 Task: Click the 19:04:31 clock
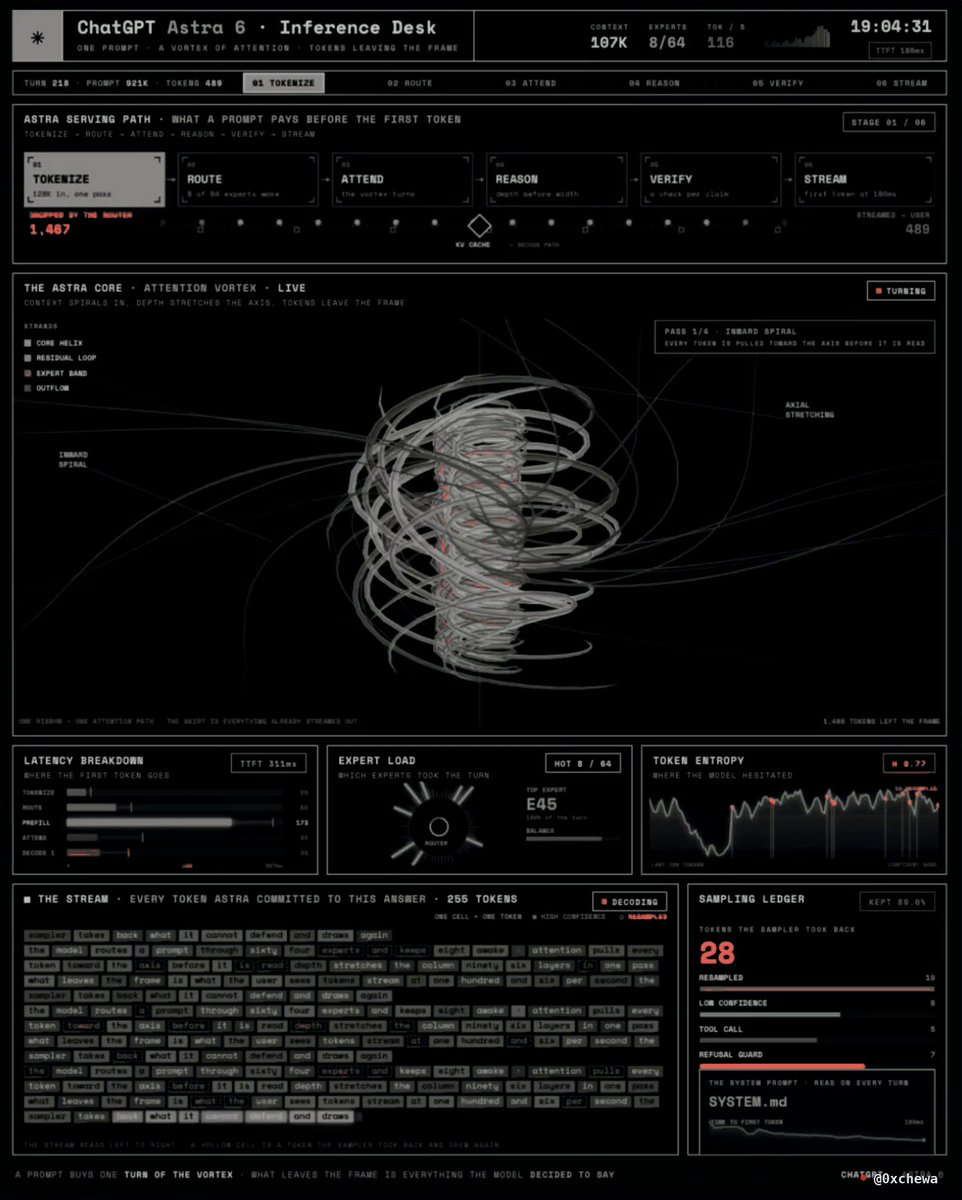click(890, 27)
